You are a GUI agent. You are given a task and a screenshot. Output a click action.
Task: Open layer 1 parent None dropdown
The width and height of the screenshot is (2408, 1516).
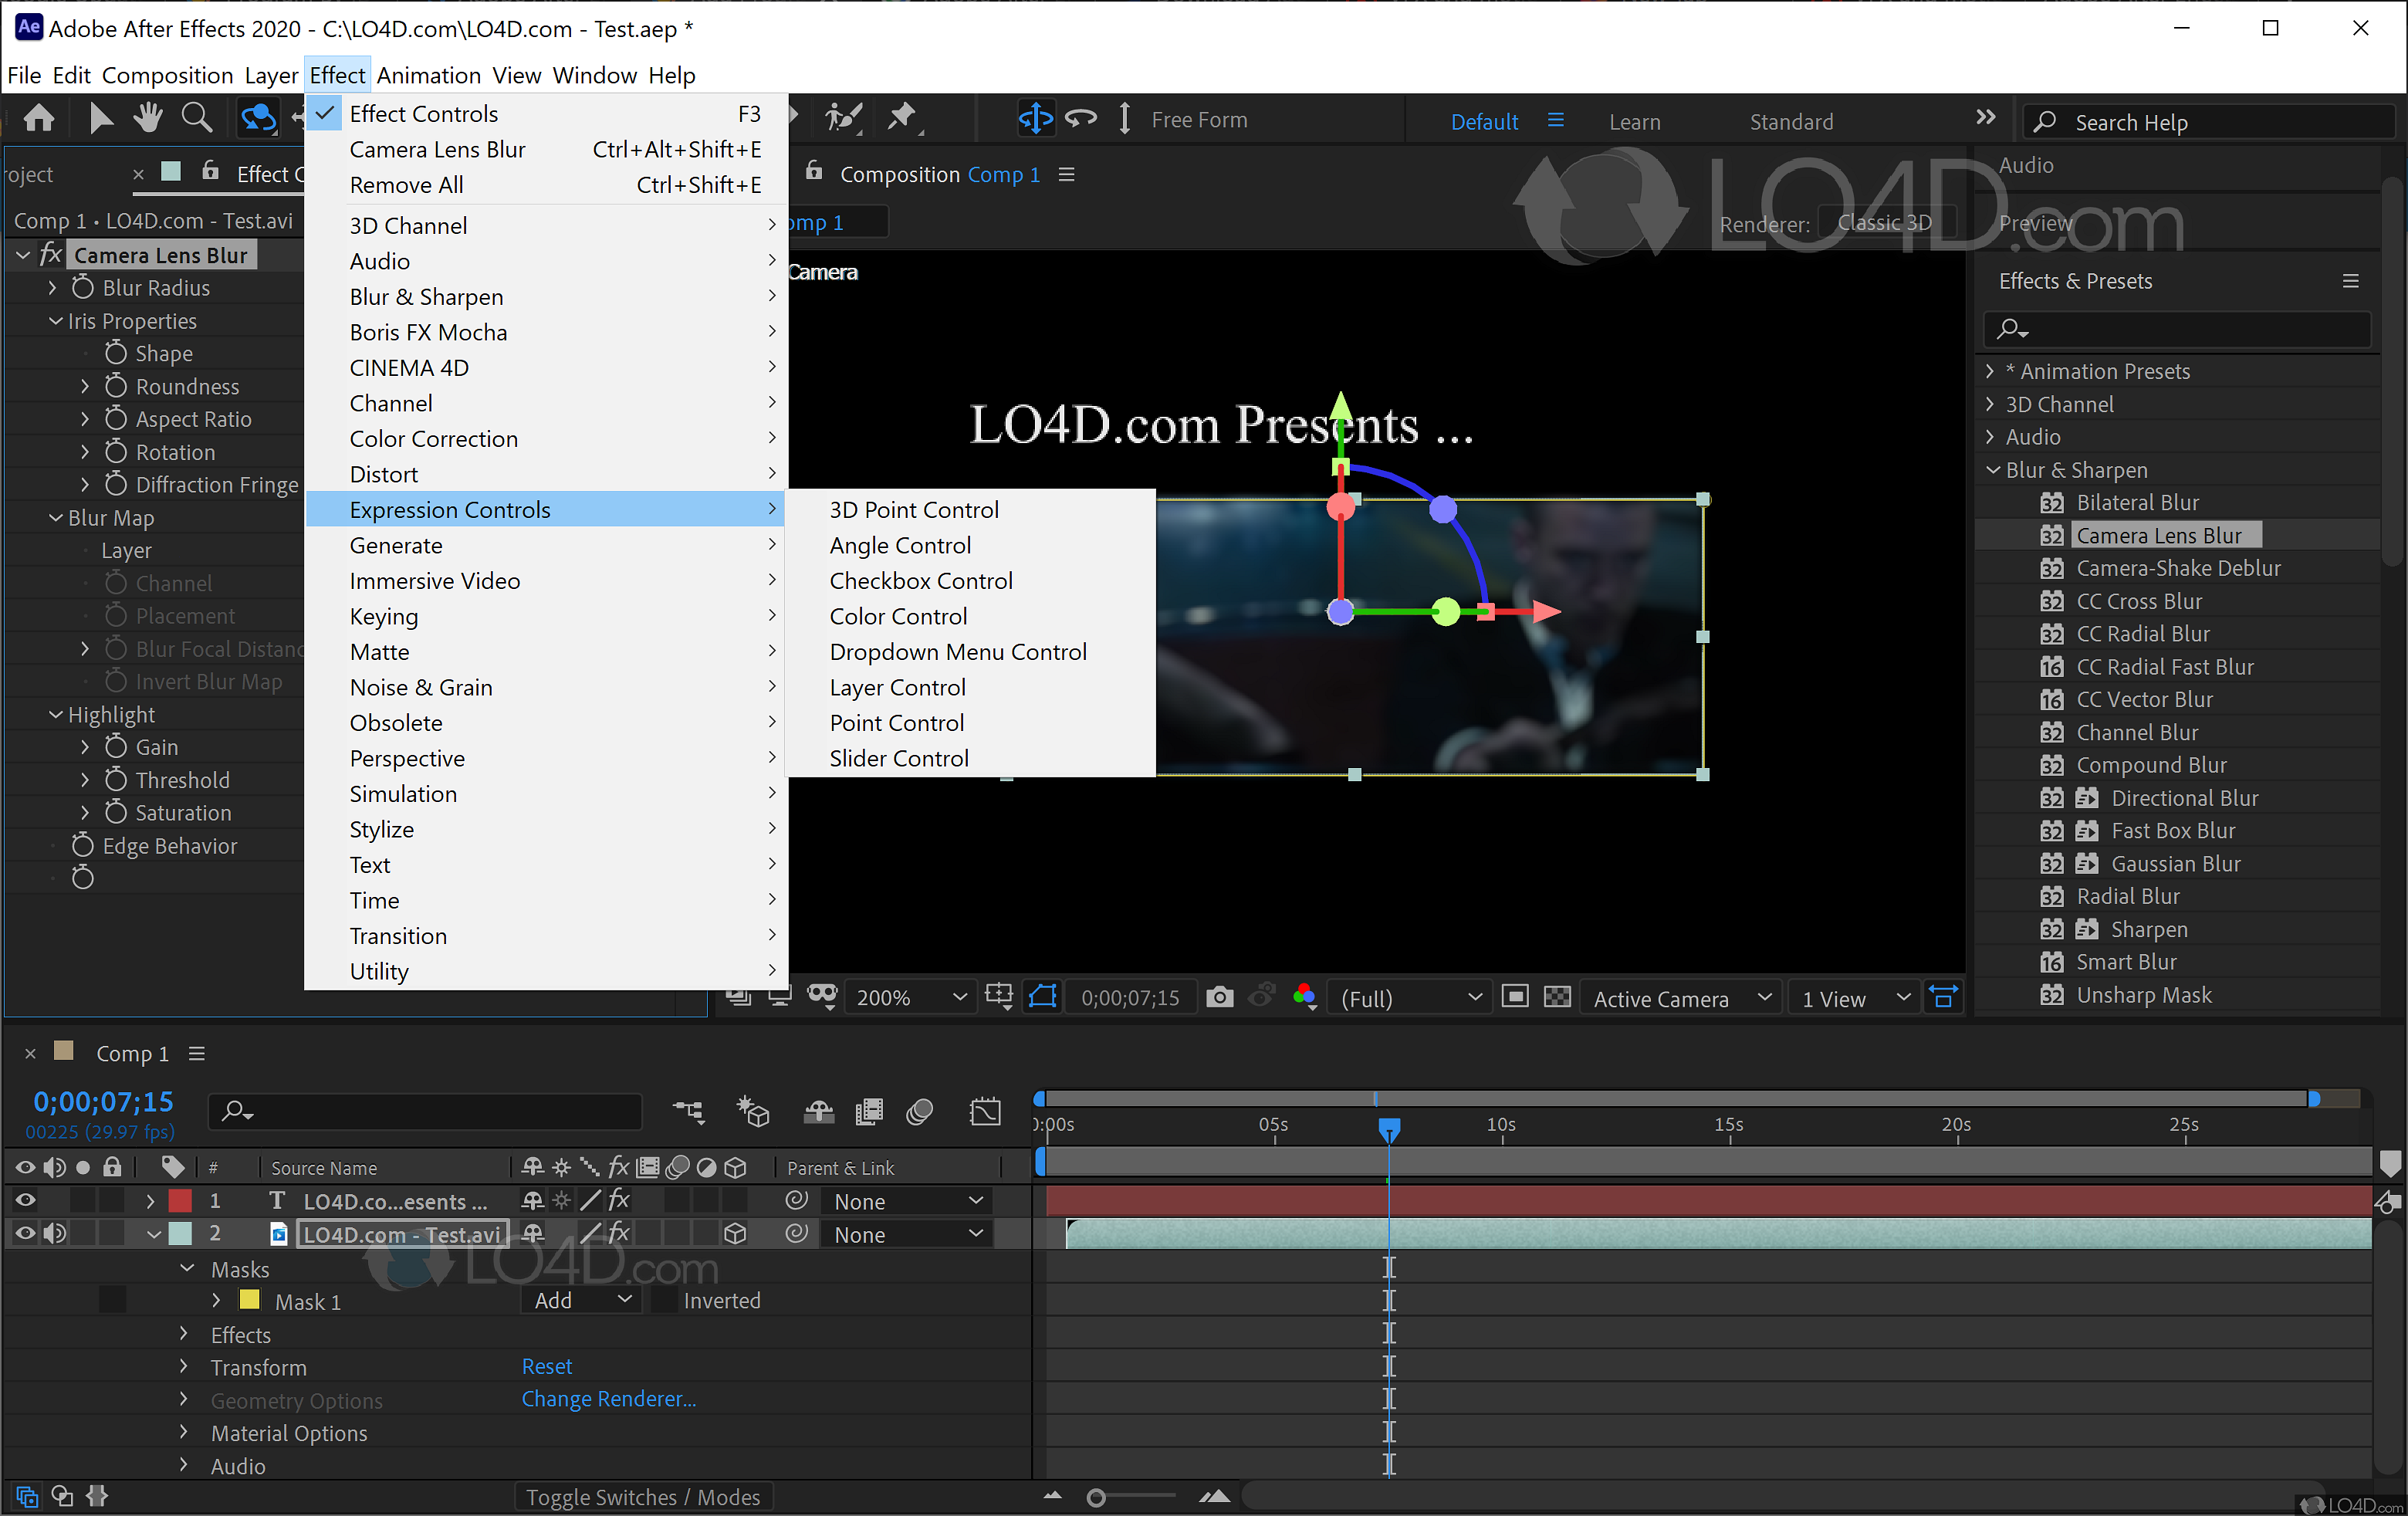click(x=906, y=1201)
